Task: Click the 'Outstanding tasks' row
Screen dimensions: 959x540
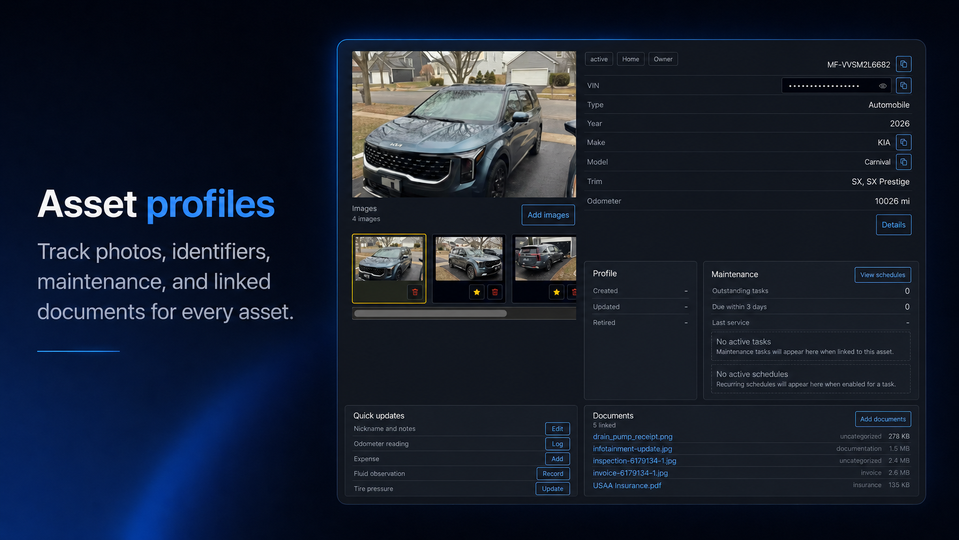Action: pos(810,291)
